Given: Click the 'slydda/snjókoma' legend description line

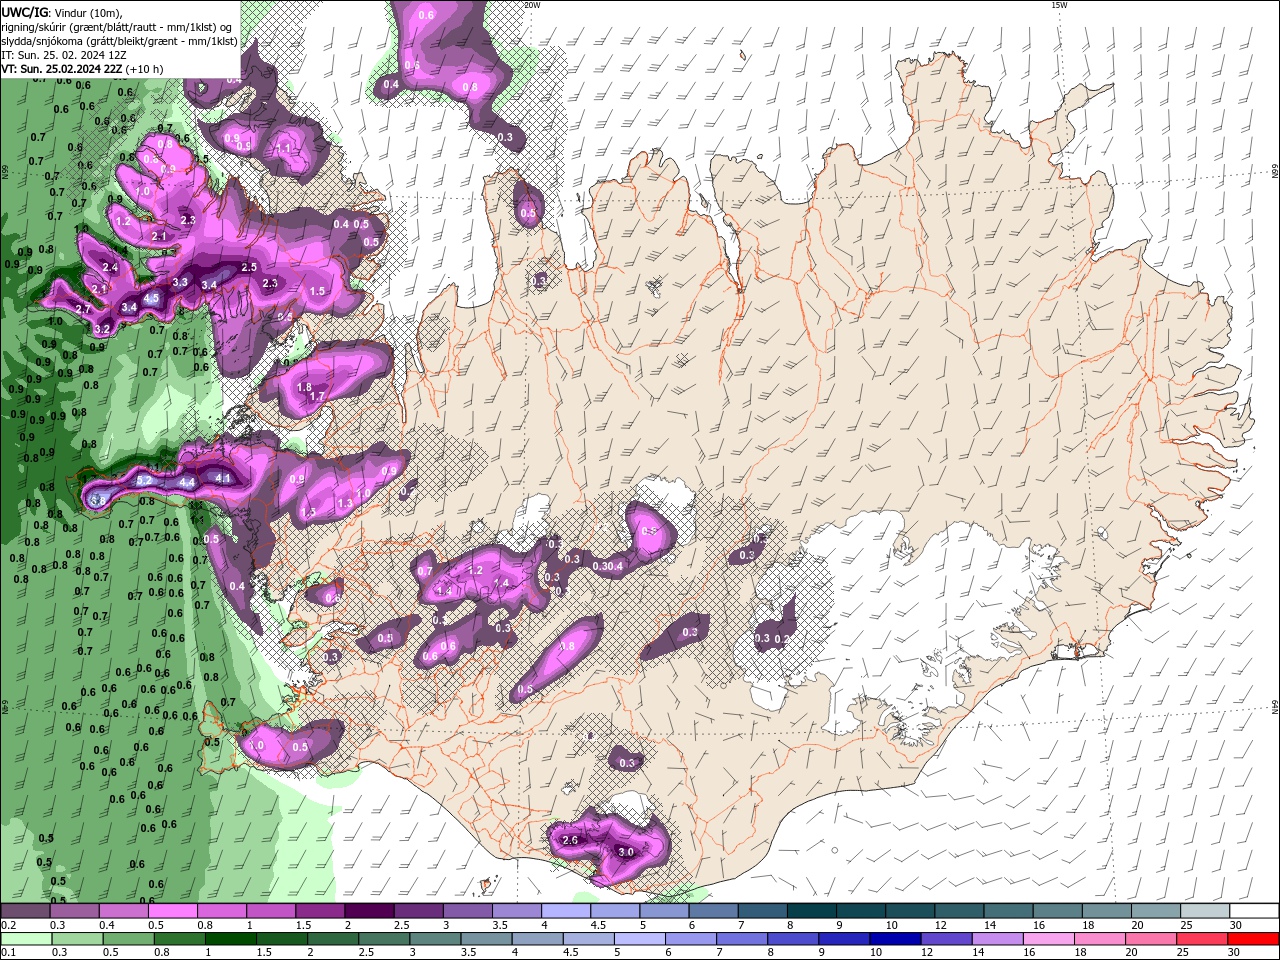Looking at the screenshot, I should (x=119, y=41).
